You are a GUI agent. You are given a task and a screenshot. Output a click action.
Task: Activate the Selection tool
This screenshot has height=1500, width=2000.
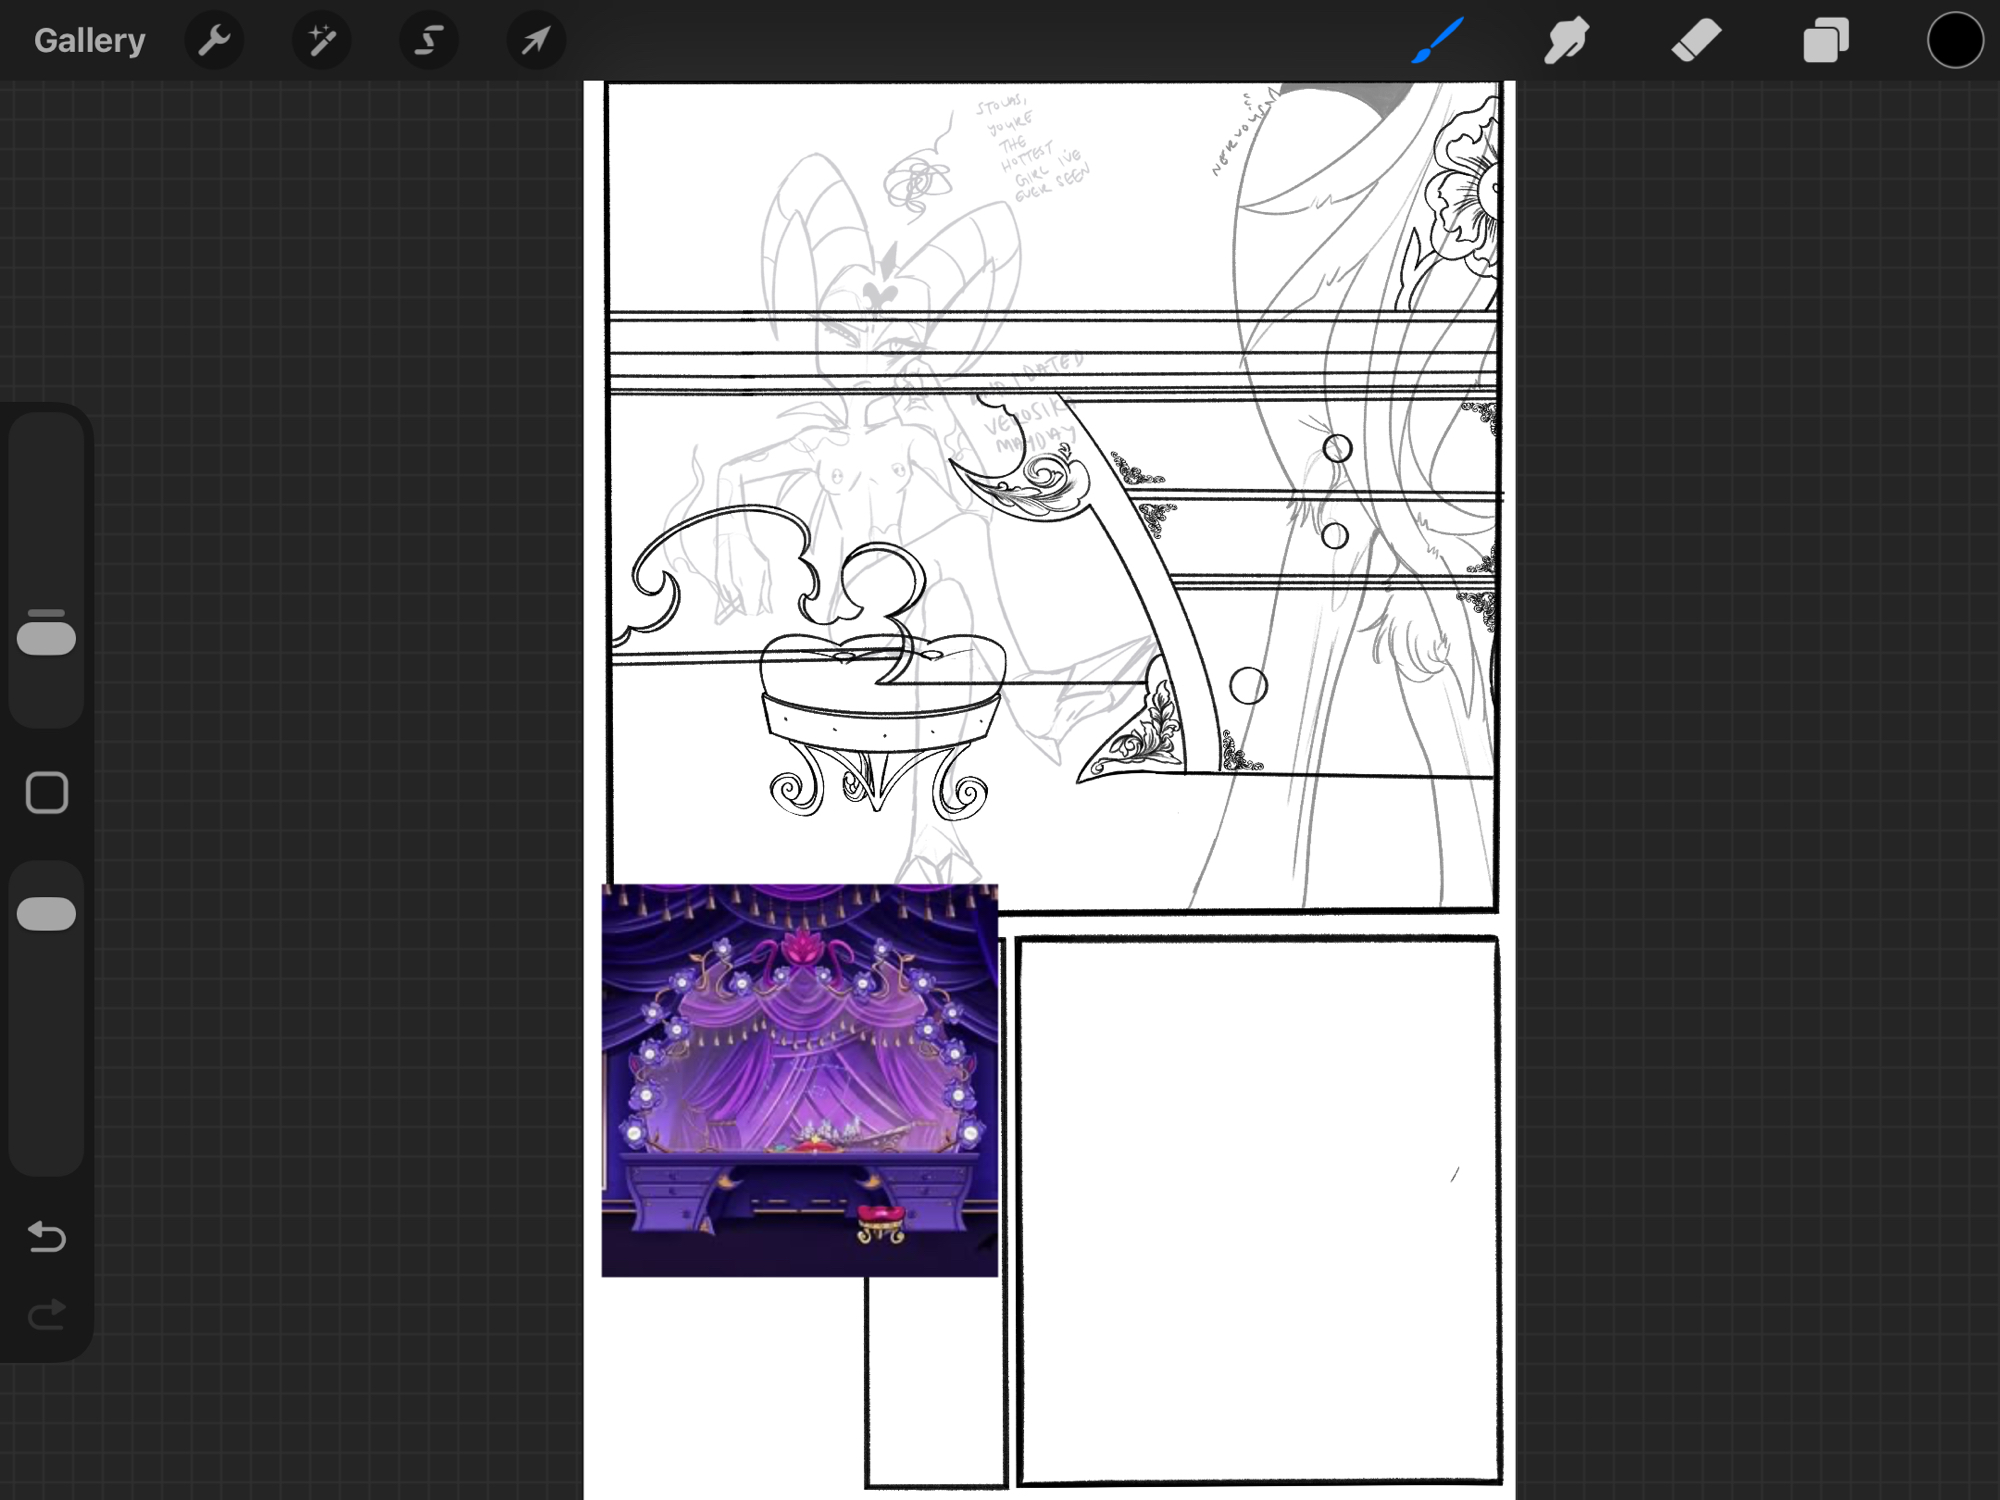coord(429,41)
